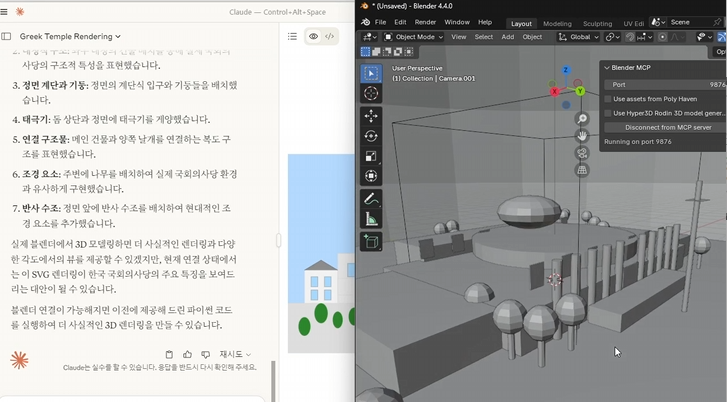Viewport: 727px width, 402px height.
Task: Open the File menu in Blender
Action: (x=380, y=22)
